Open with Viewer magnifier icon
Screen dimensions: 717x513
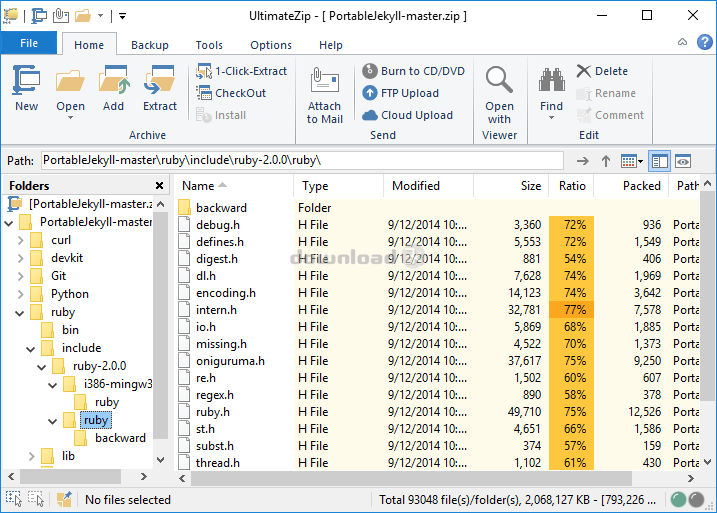click(x=499, y=80)
